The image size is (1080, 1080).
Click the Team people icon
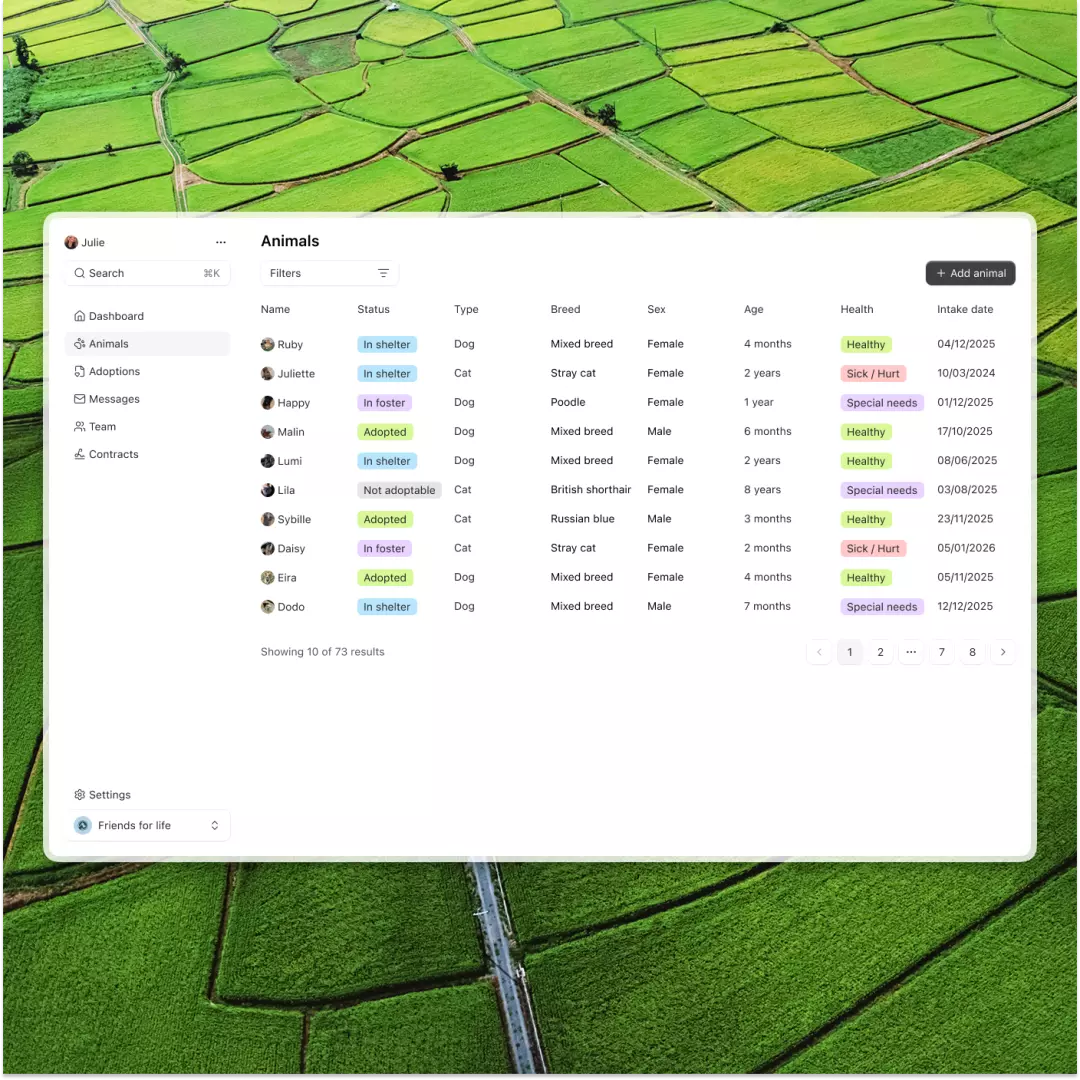click(x=80, y=426)
